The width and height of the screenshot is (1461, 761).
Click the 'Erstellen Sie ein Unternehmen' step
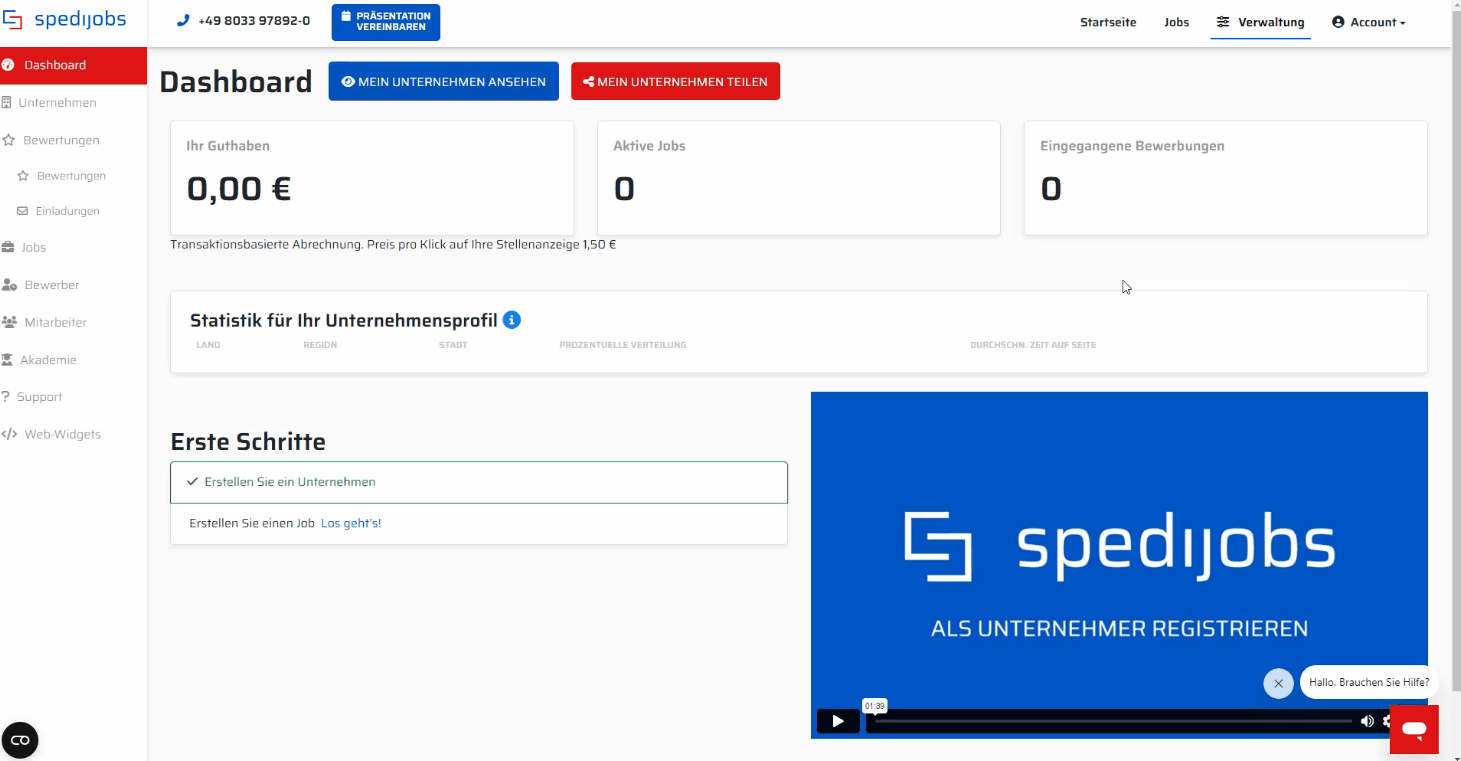click(479, 482)
